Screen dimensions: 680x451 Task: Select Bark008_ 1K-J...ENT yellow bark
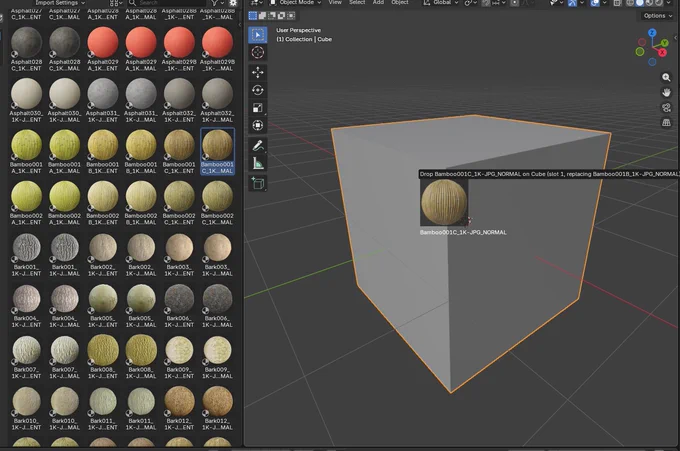(x=103, y=356)
